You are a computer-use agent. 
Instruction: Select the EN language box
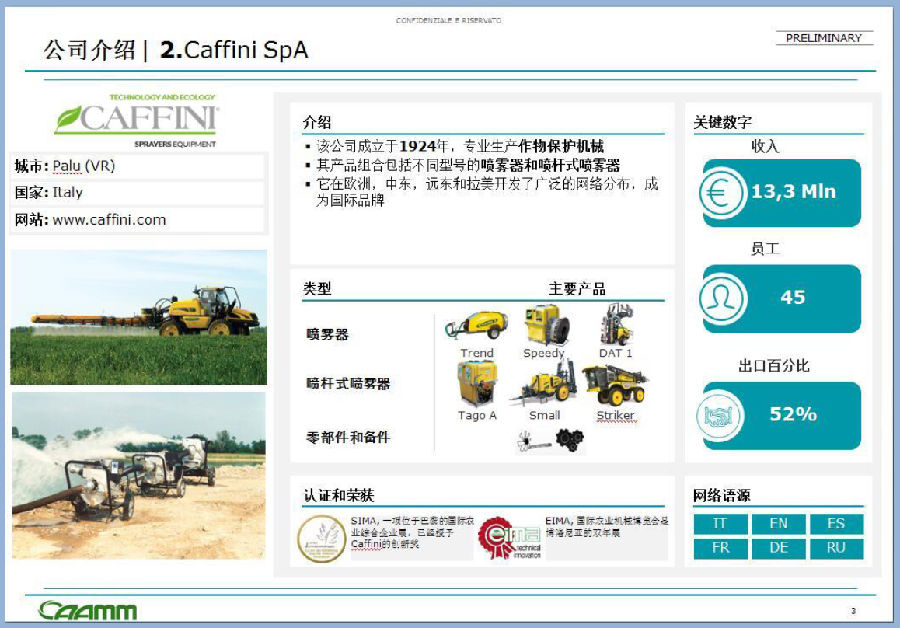[778, 524]
